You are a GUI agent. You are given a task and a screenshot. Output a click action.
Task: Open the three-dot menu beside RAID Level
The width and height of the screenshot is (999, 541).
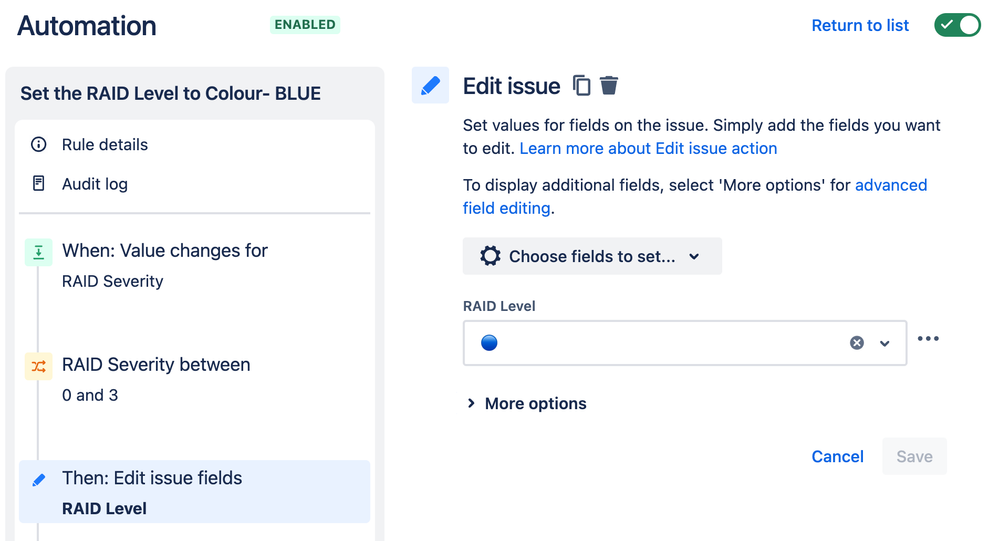tap(928, 339)
